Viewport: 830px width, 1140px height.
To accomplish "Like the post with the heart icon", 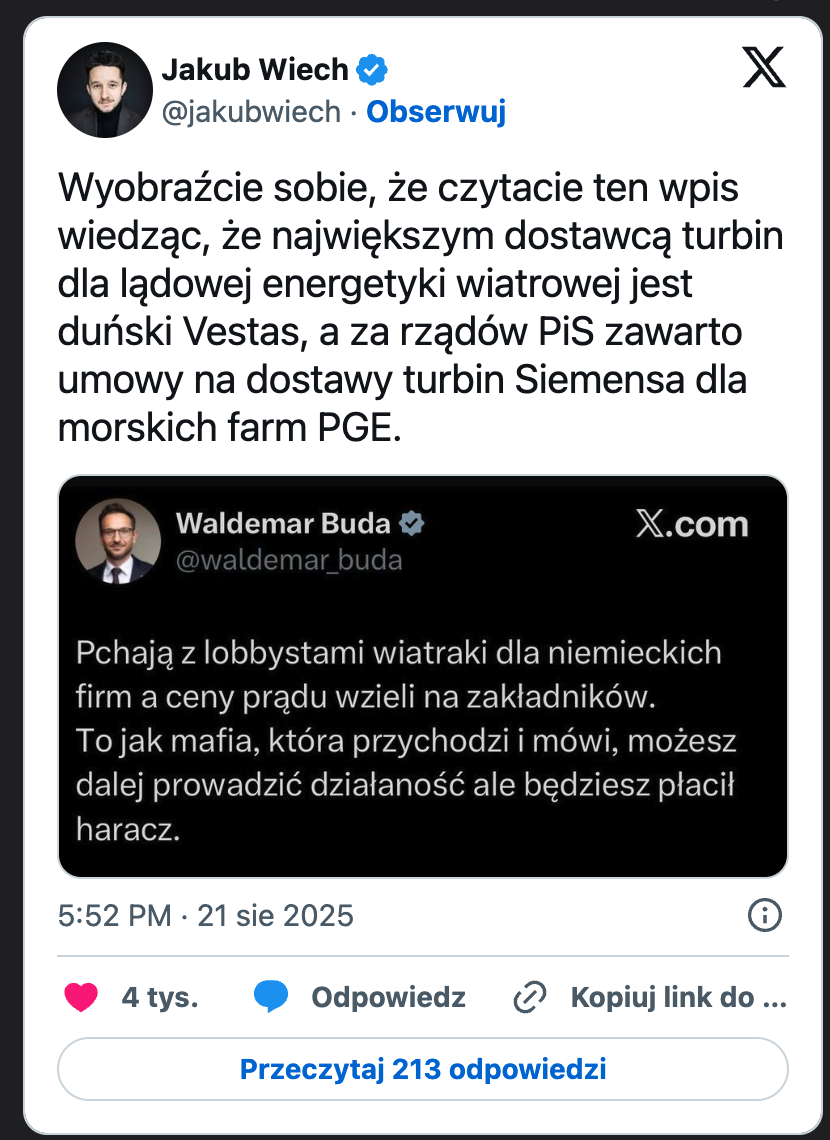I will point(81,997).
